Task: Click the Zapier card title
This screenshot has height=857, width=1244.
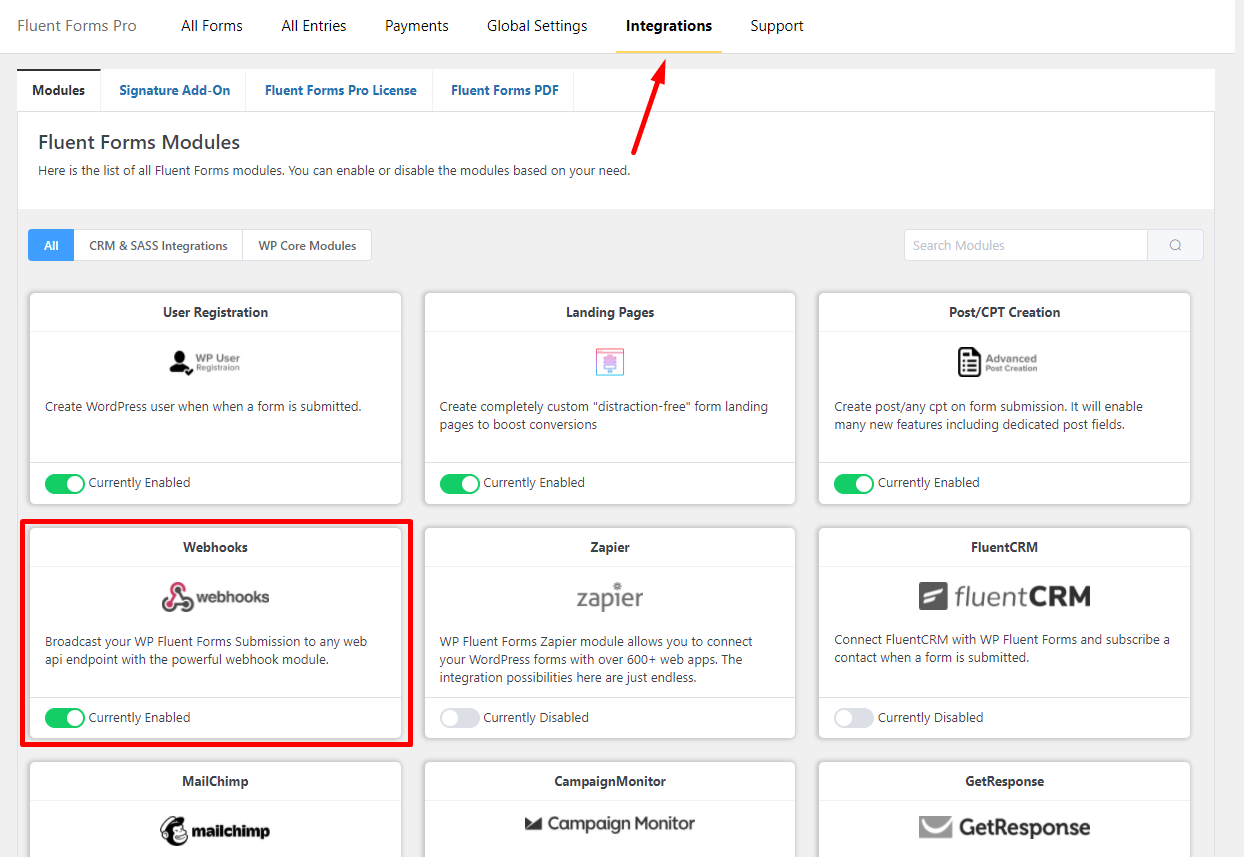Action: pos(610,547)
